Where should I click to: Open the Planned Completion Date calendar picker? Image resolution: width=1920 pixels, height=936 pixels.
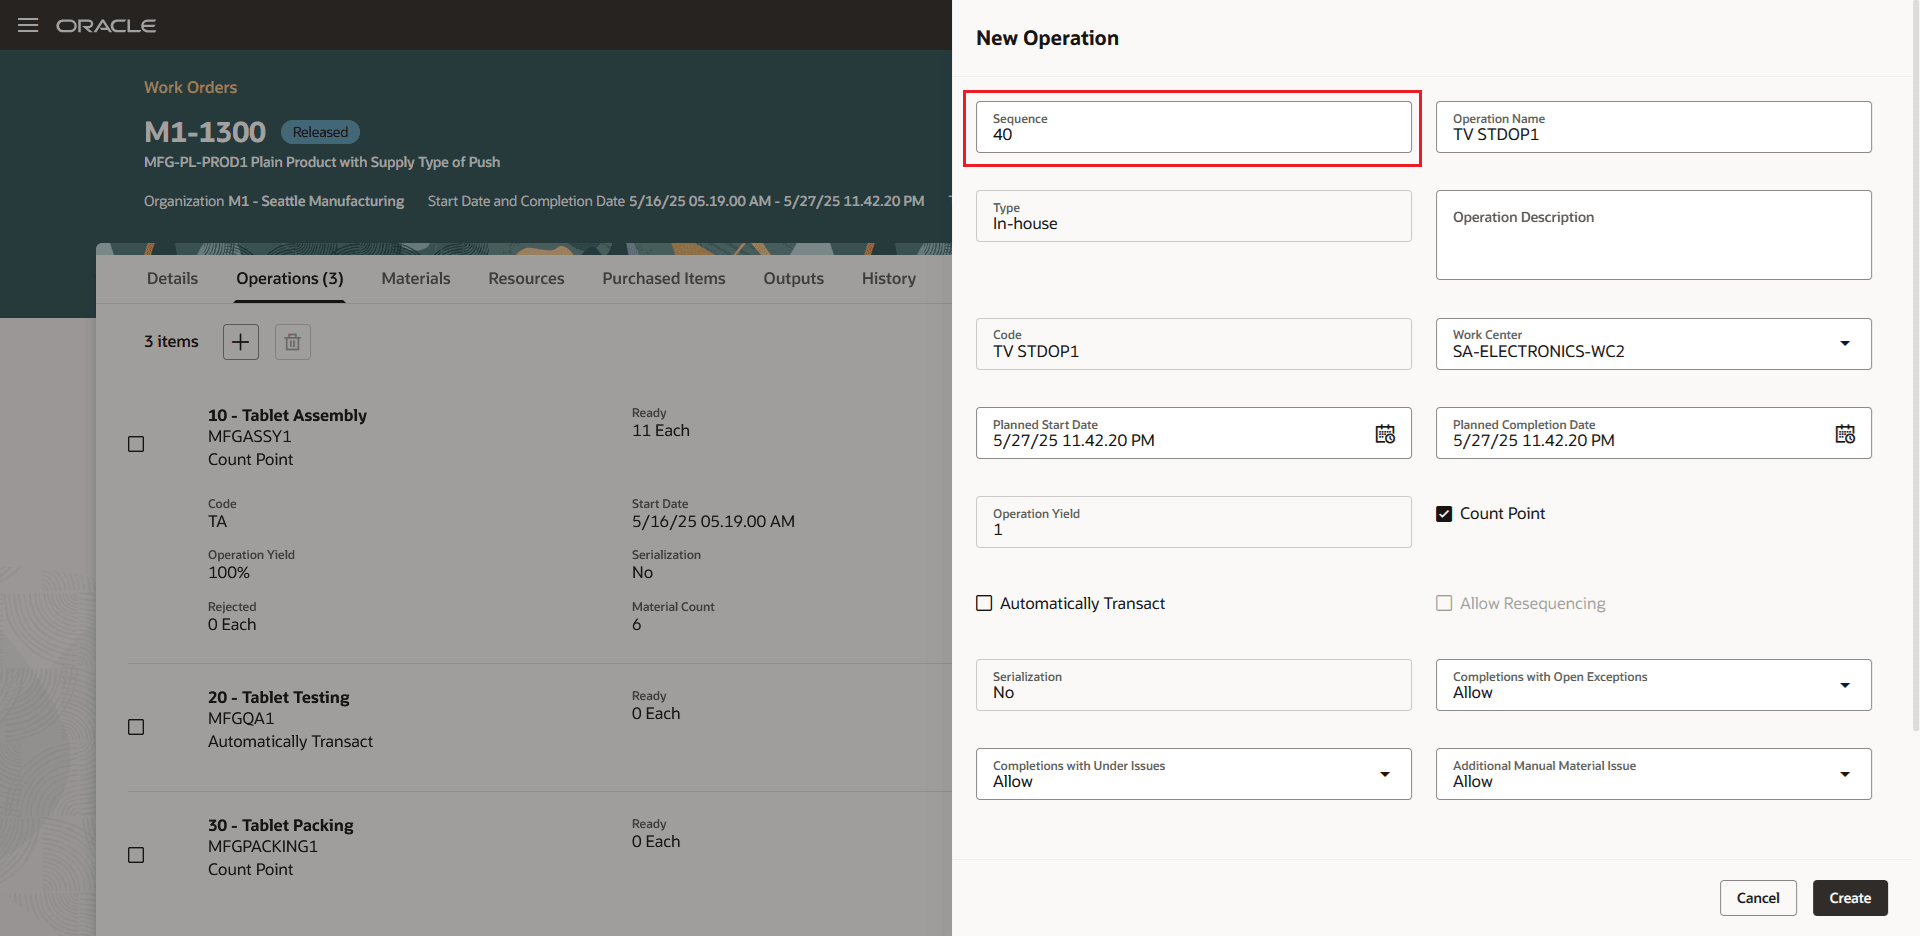[1845, 433]
